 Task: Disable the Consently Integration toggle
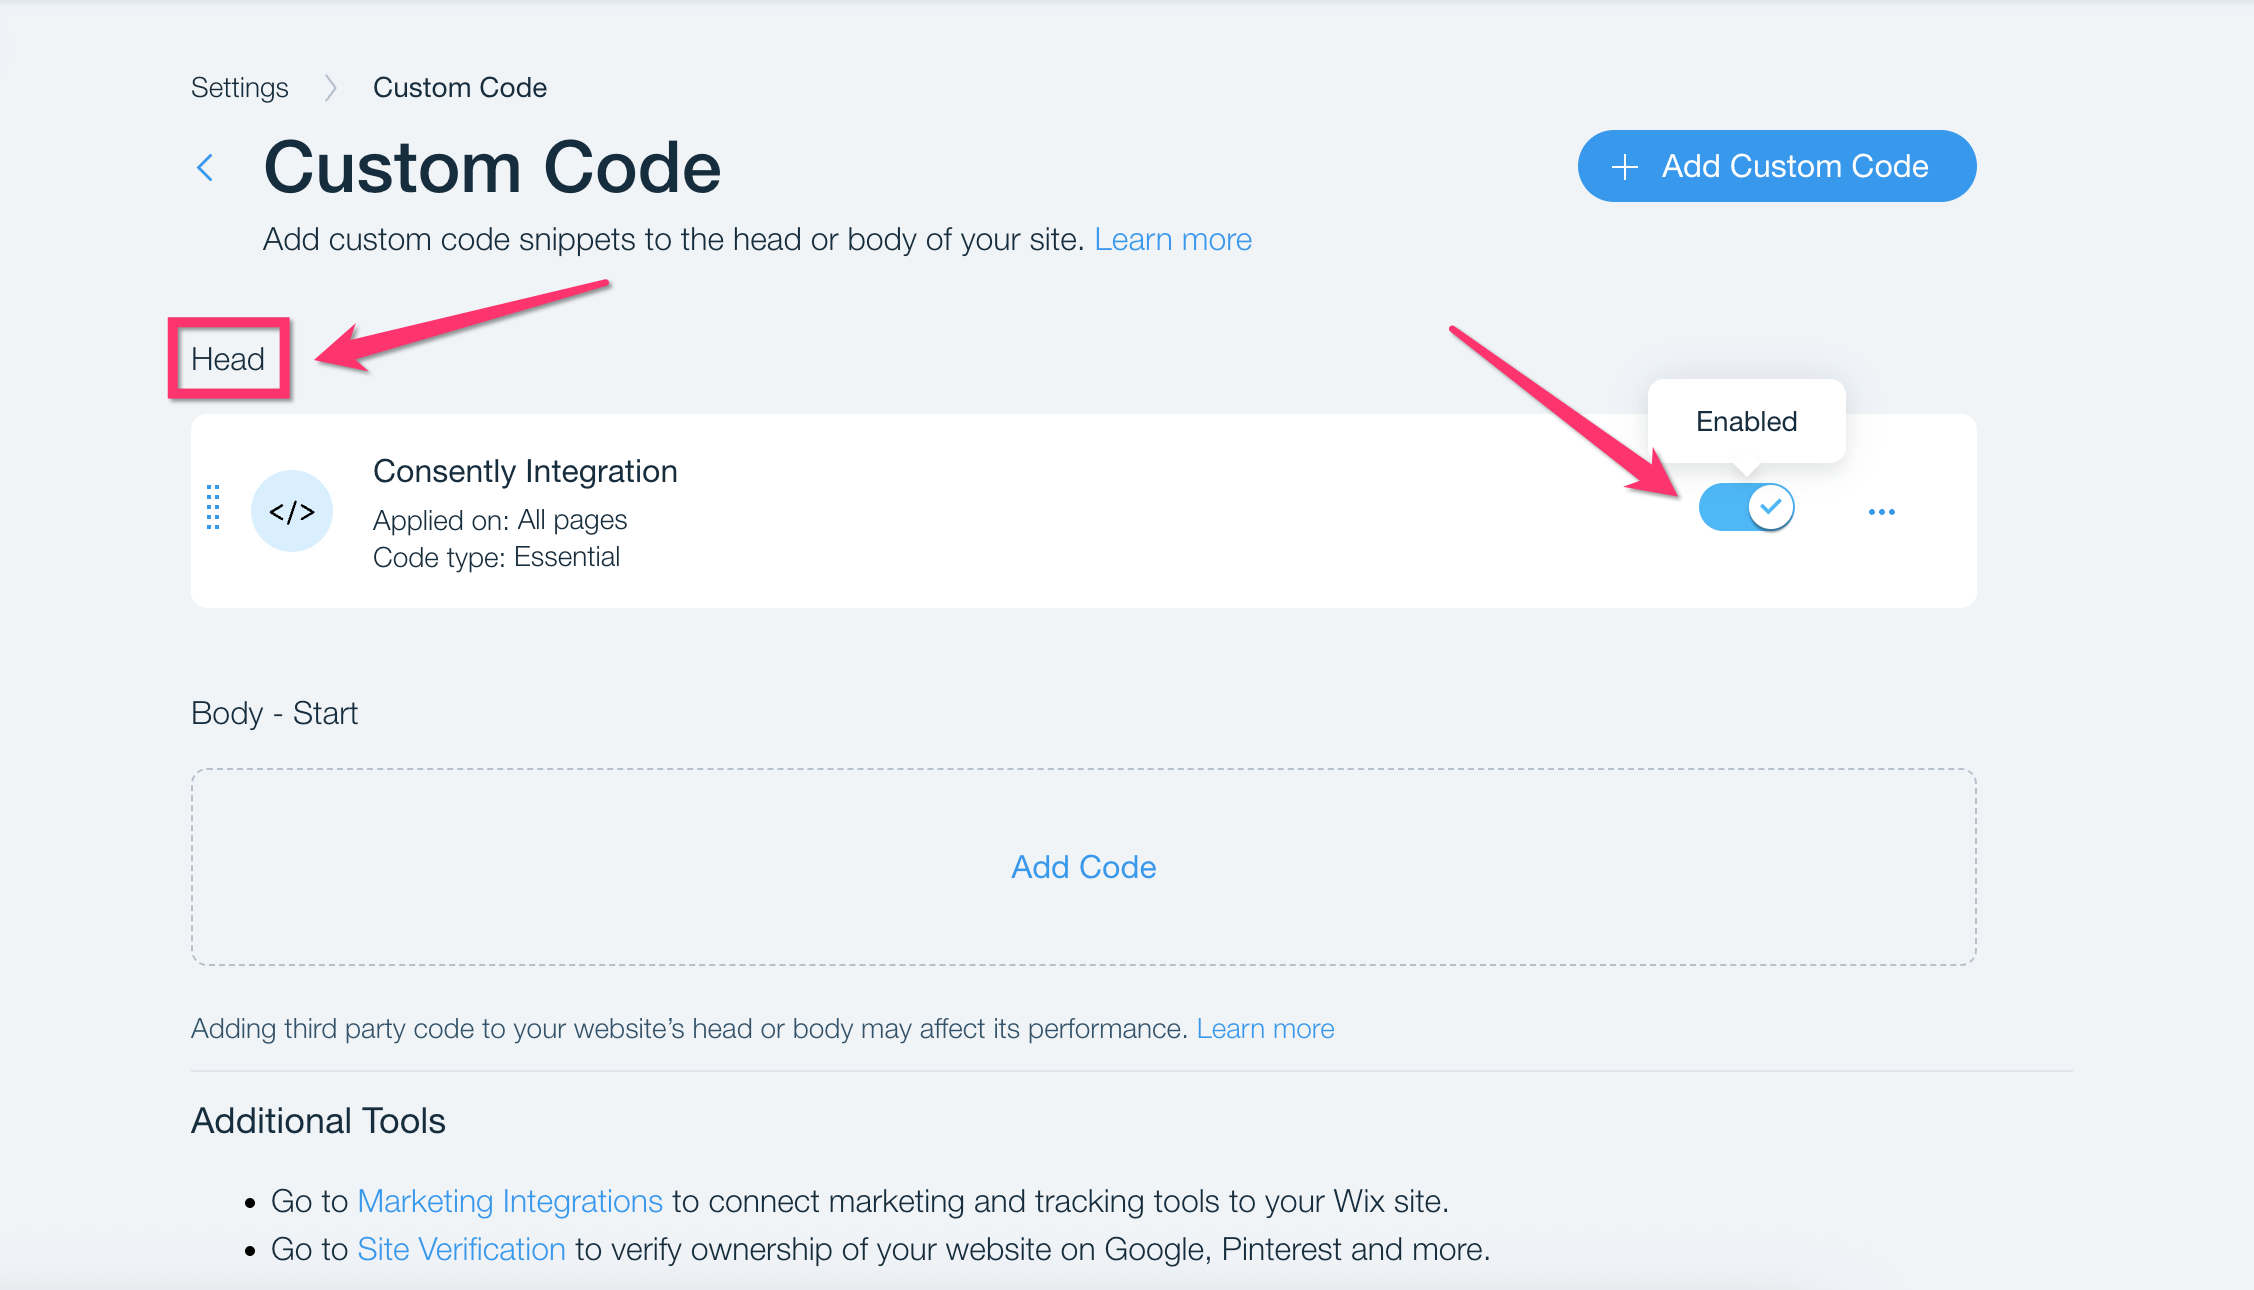coord(1747,507)
